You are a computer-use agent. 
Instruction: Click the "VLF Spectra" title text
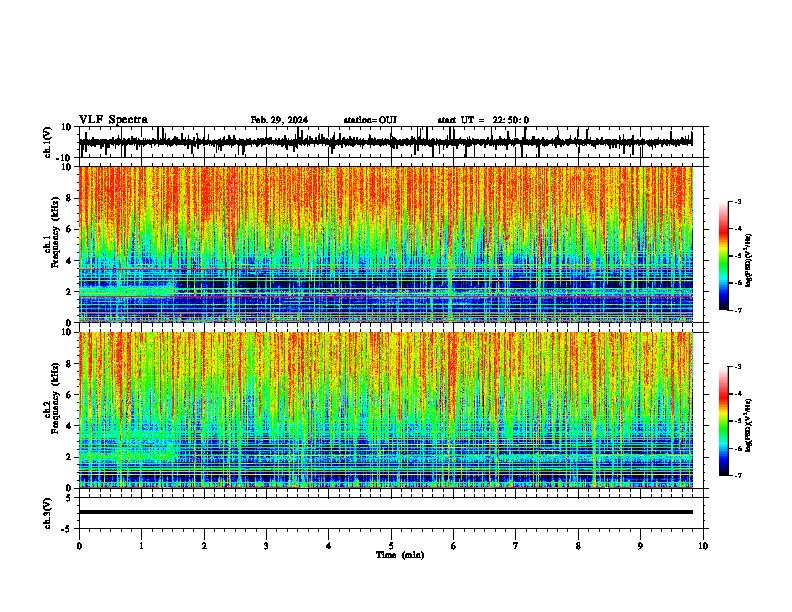pyautogui.click(x=113, y=120)
